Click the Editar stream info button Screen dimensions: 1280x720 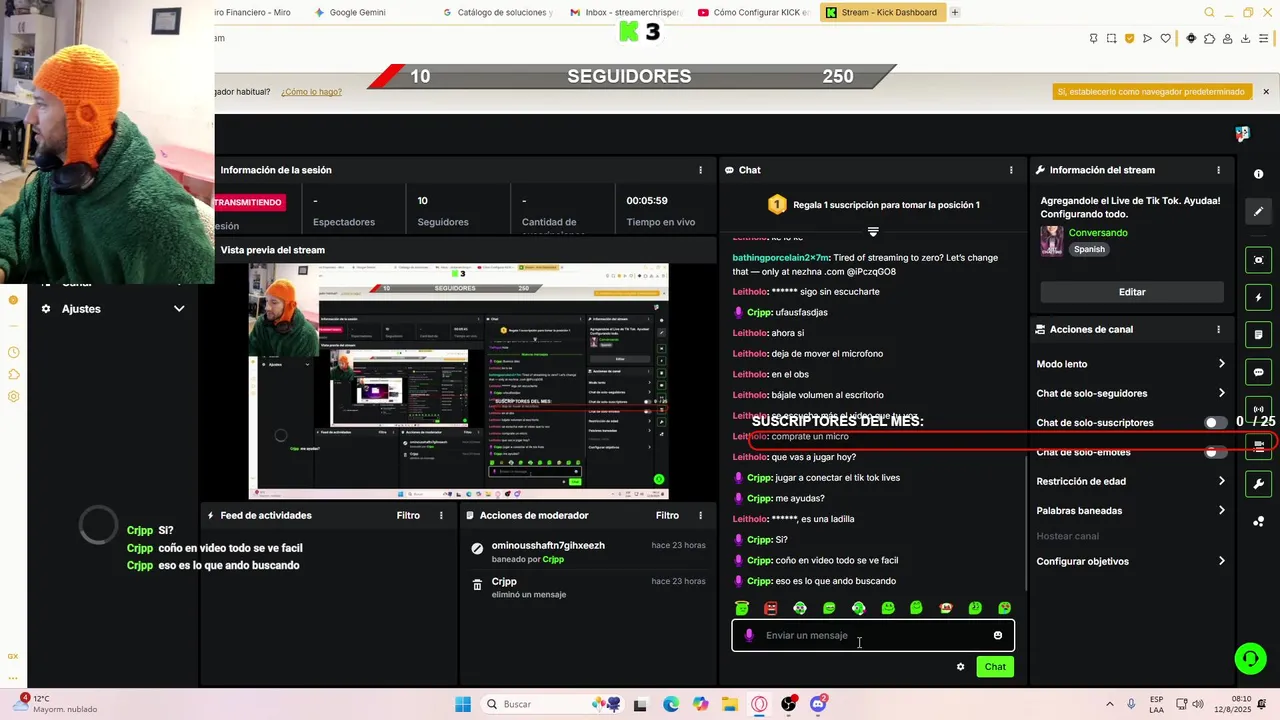1132,292
